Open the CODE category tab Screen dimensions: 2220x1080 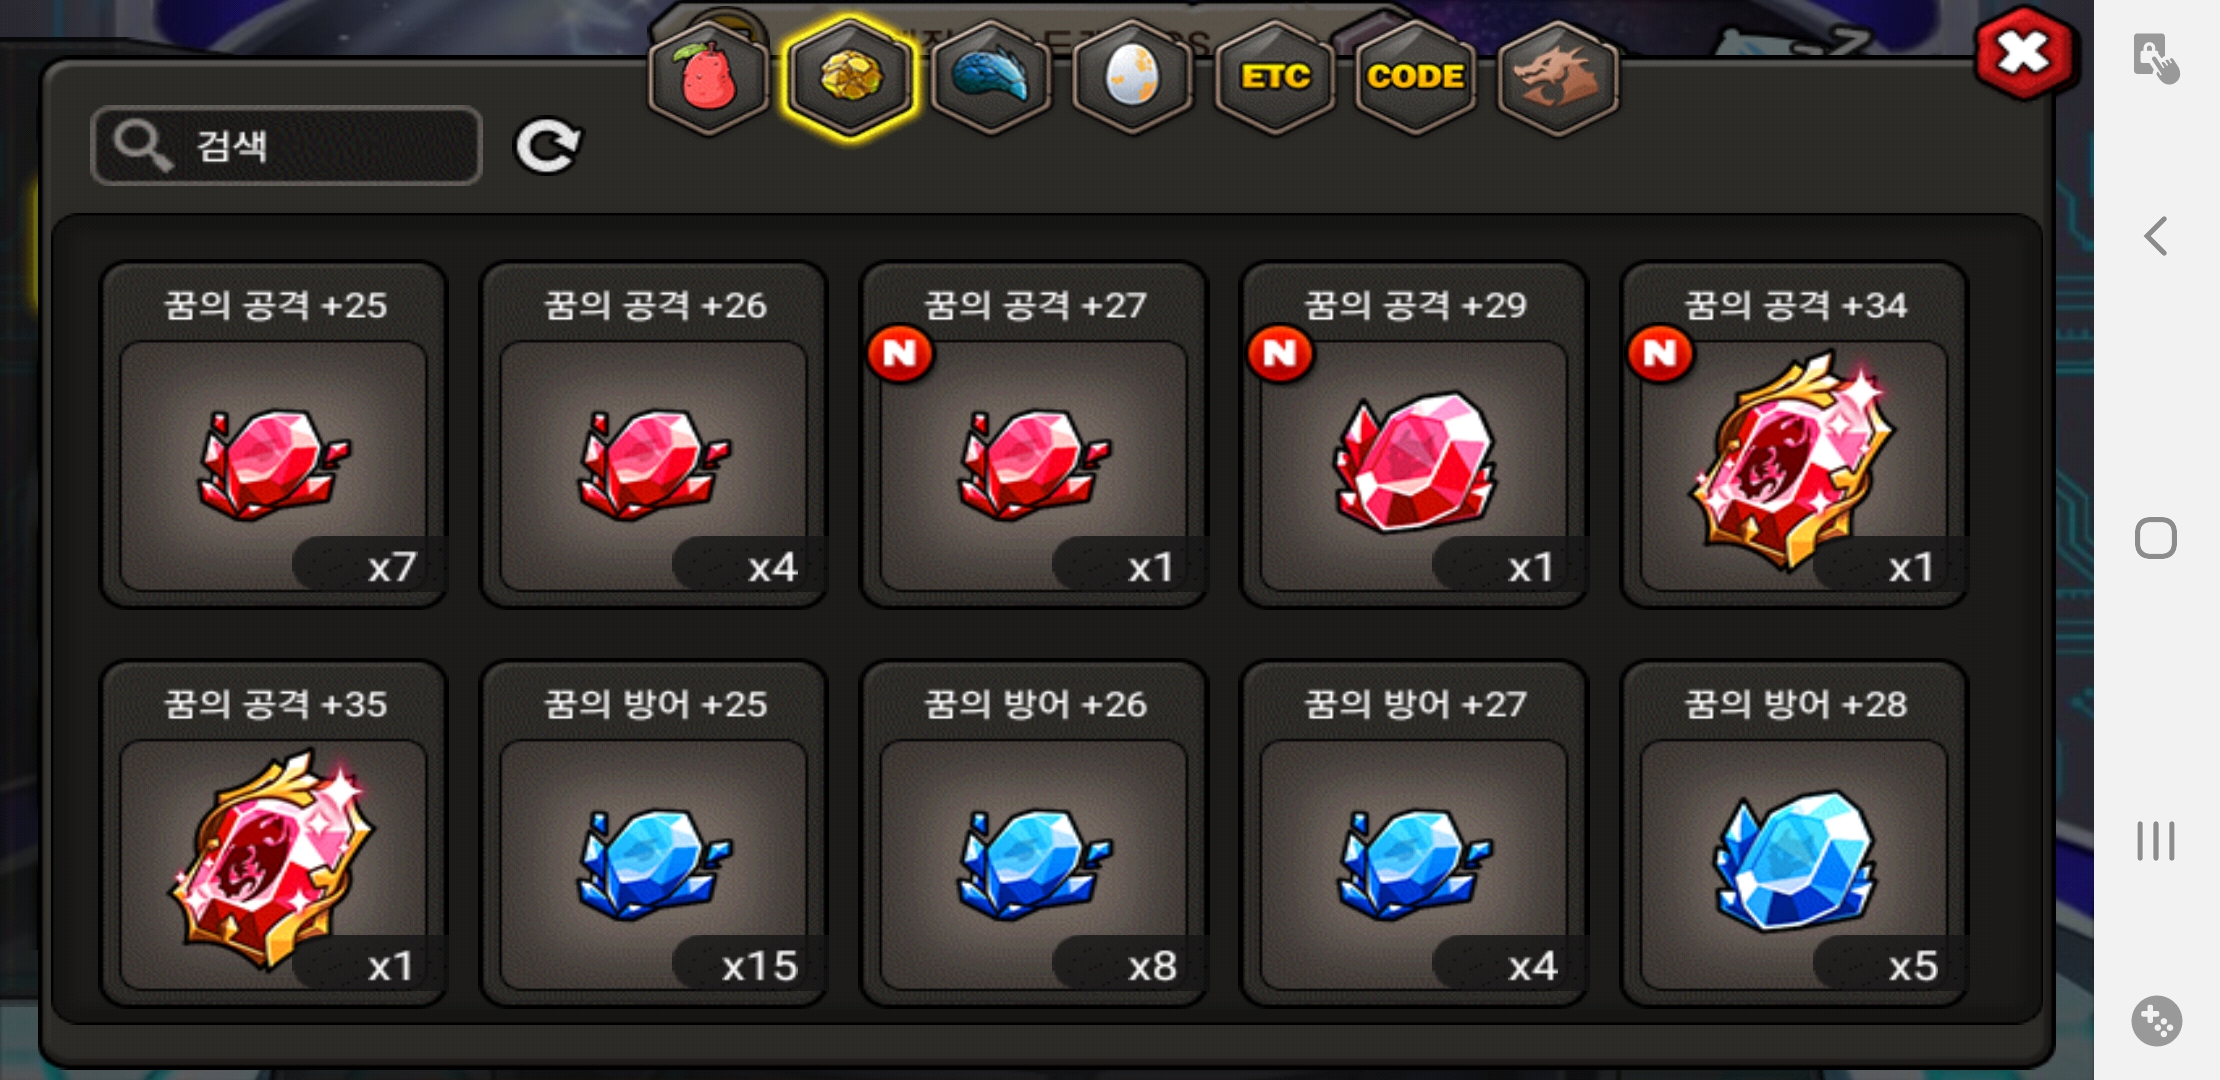pos(1416,78)
